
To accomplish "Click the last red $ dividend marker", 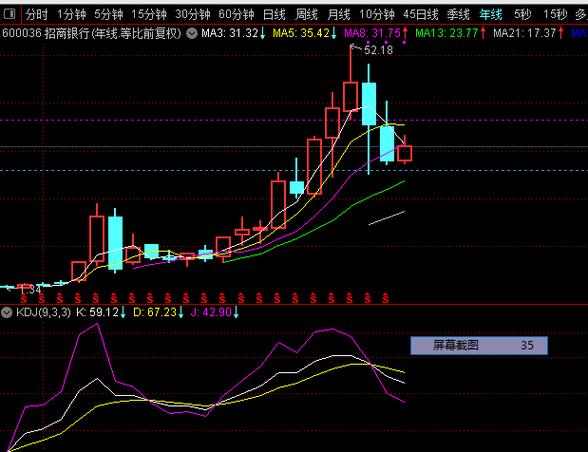I will click(x=385, y=298).
